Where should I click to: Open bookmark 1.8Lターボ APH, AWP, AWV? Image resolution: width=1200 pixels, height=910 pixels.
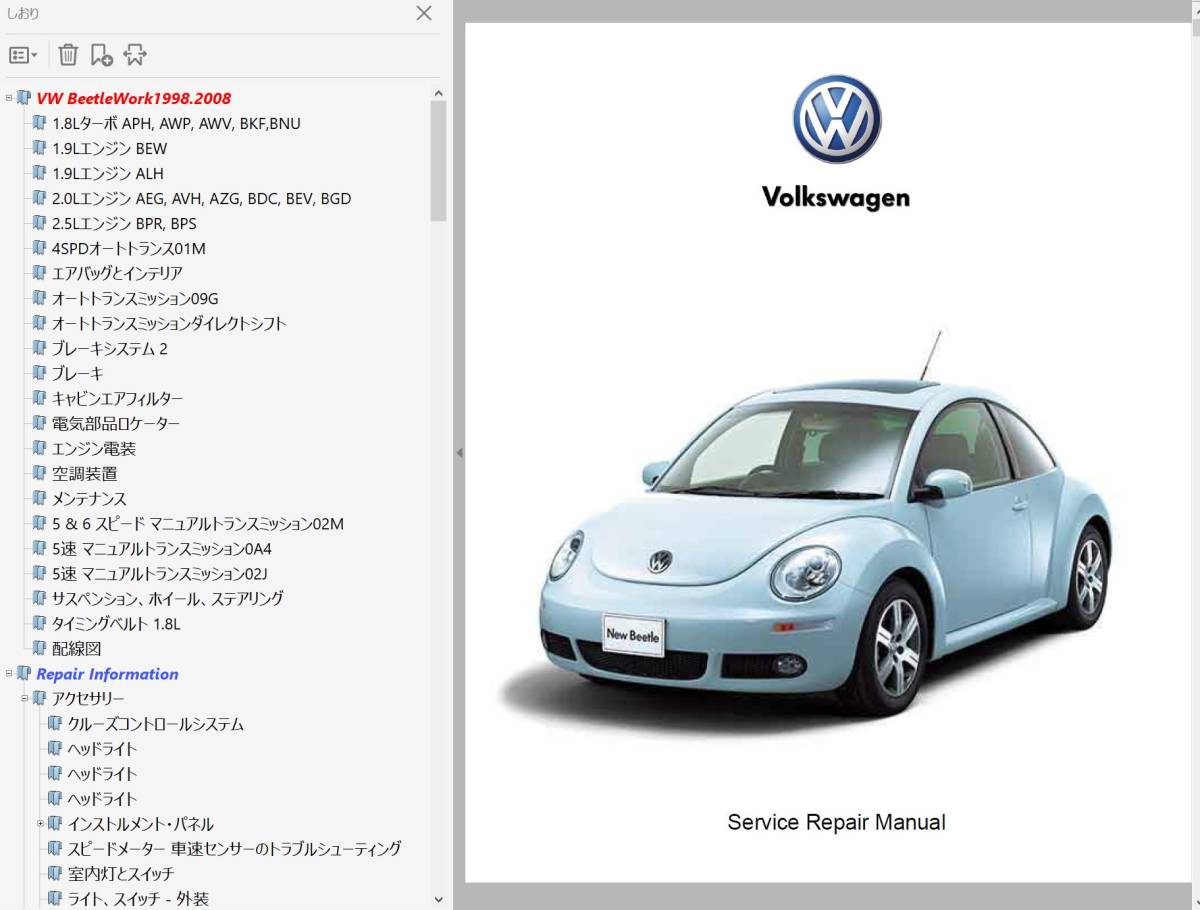(176, 123)
